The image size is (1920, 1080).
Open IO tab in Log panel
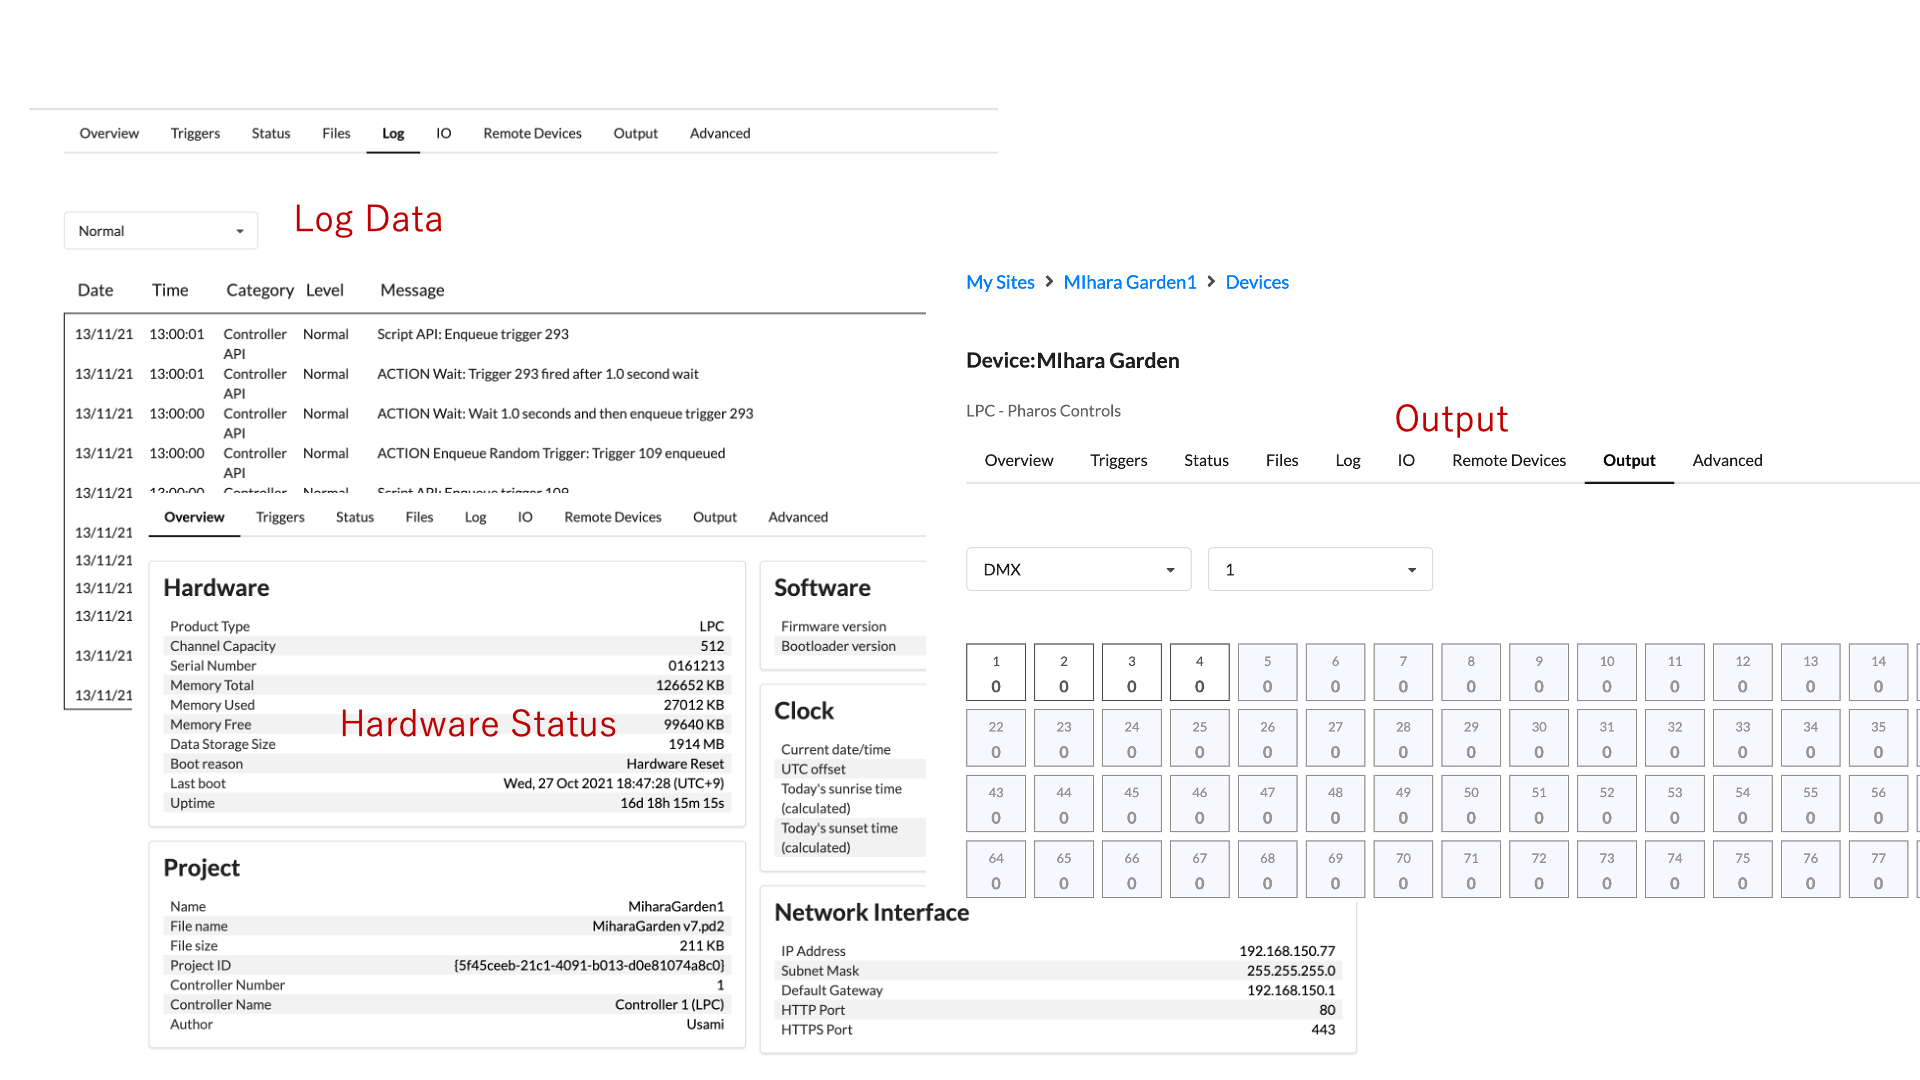(x=444, y=133)
